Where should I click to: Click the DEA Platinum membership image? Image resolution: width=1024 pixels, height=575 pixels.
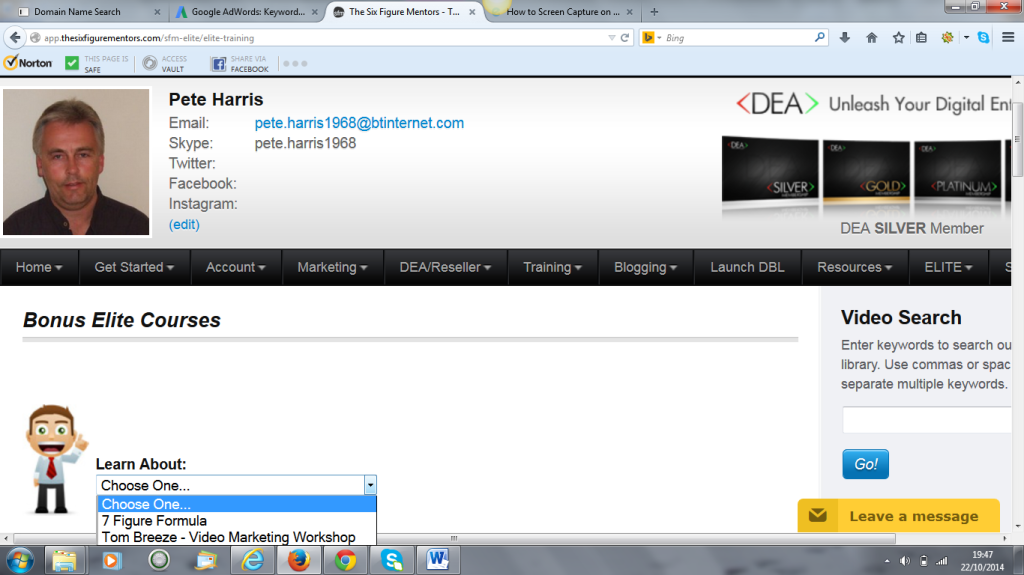click(957, 170)
